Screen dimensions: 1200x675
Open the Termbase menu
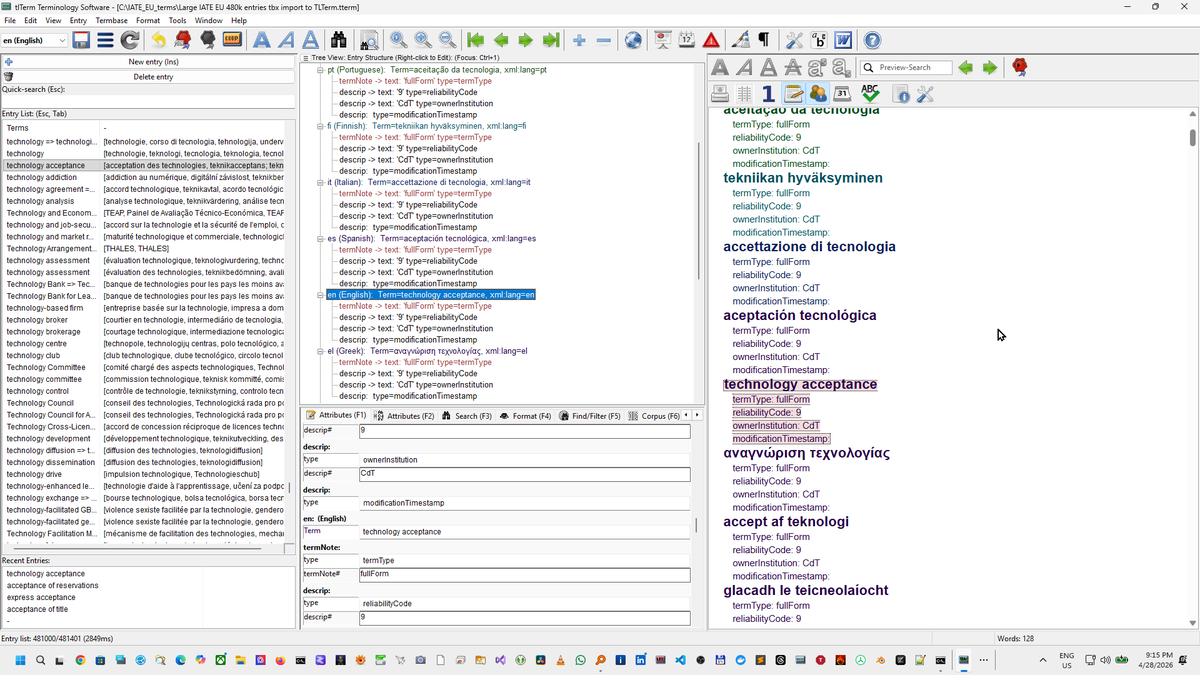pos(111,20)
